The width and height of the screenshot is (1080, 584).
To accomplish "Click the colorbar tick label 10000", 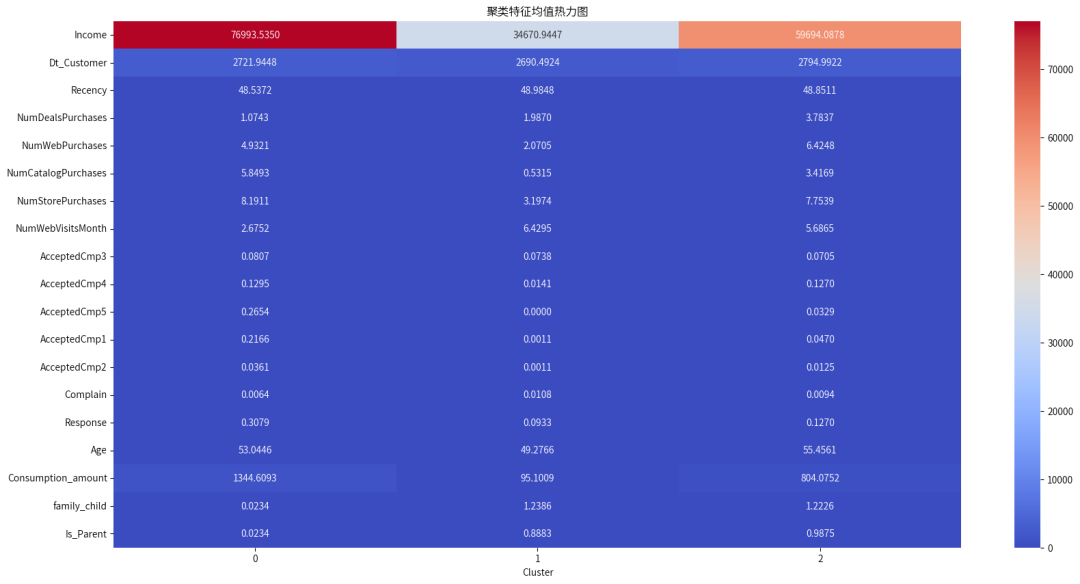I will (x=1060, y=480).
